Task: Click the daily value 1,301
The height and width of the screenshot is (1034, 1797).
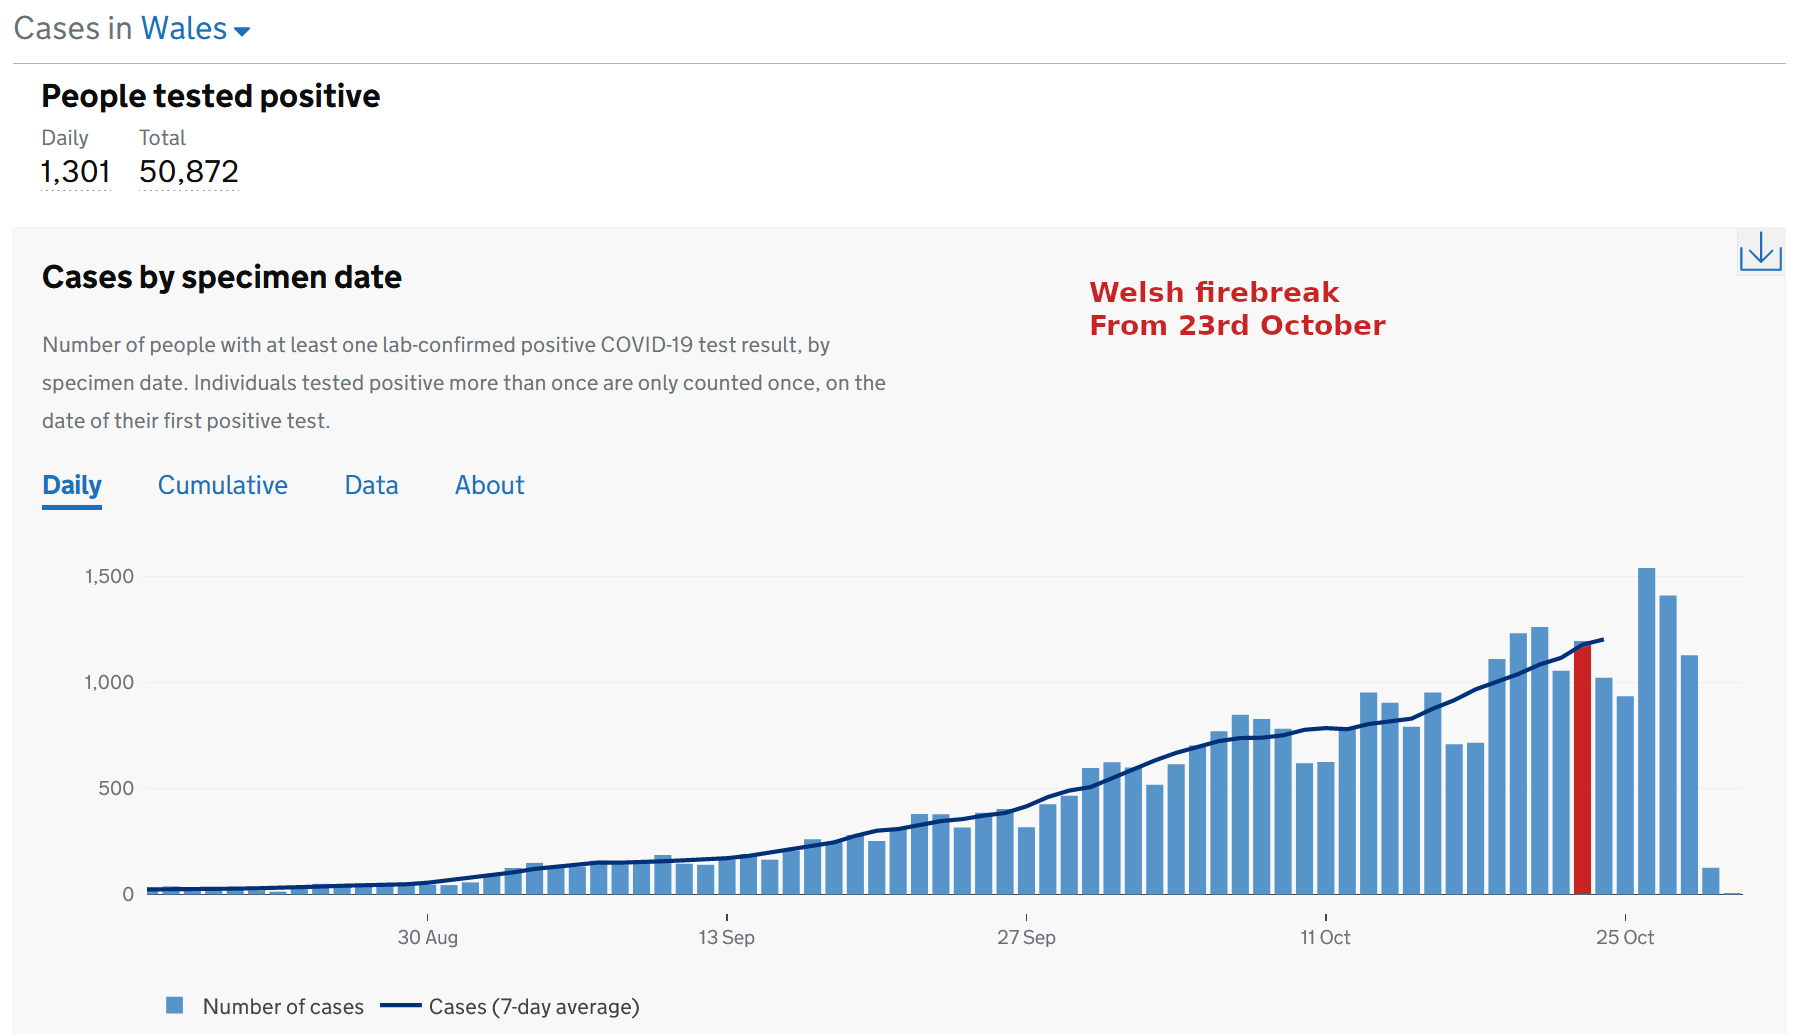Action: click(76, 172)
